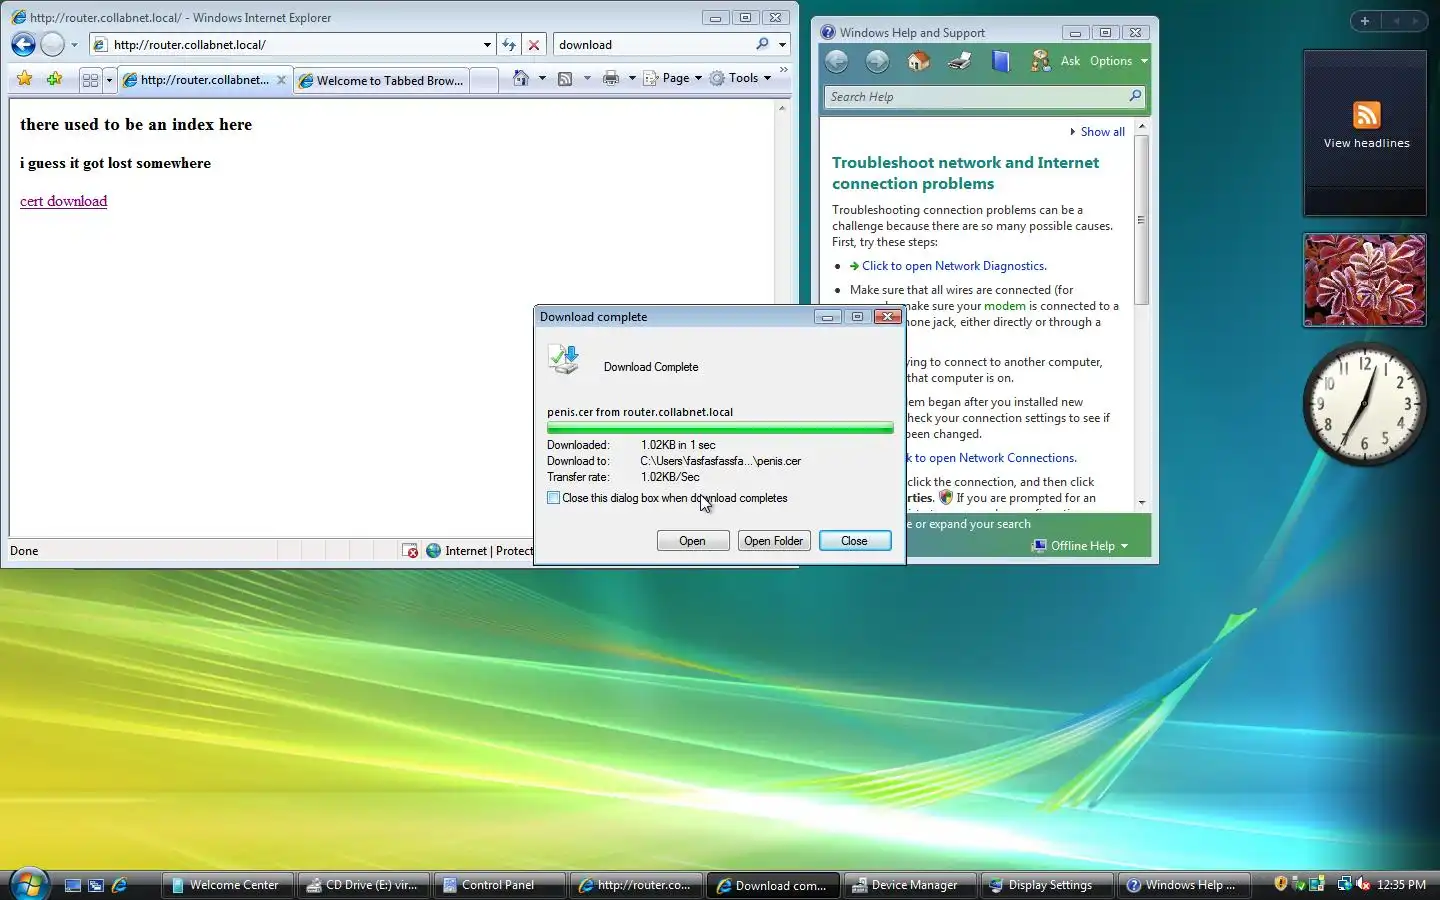
Task: Click the IE Home icon
Action: pyautogui.click(x=521, y=78)
